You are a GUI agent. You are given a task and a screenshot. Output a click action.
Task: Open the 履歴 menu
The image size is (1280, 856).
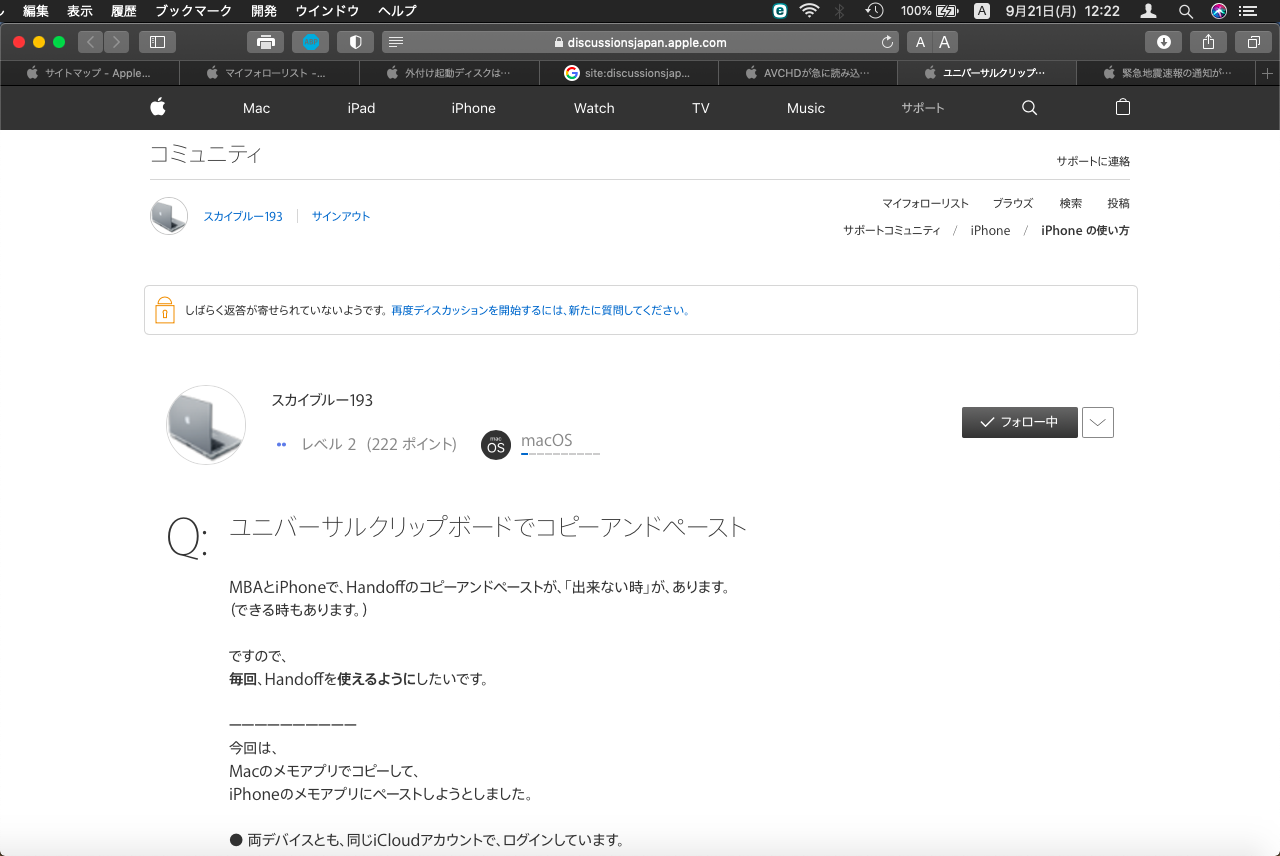(x=124, y=11)
